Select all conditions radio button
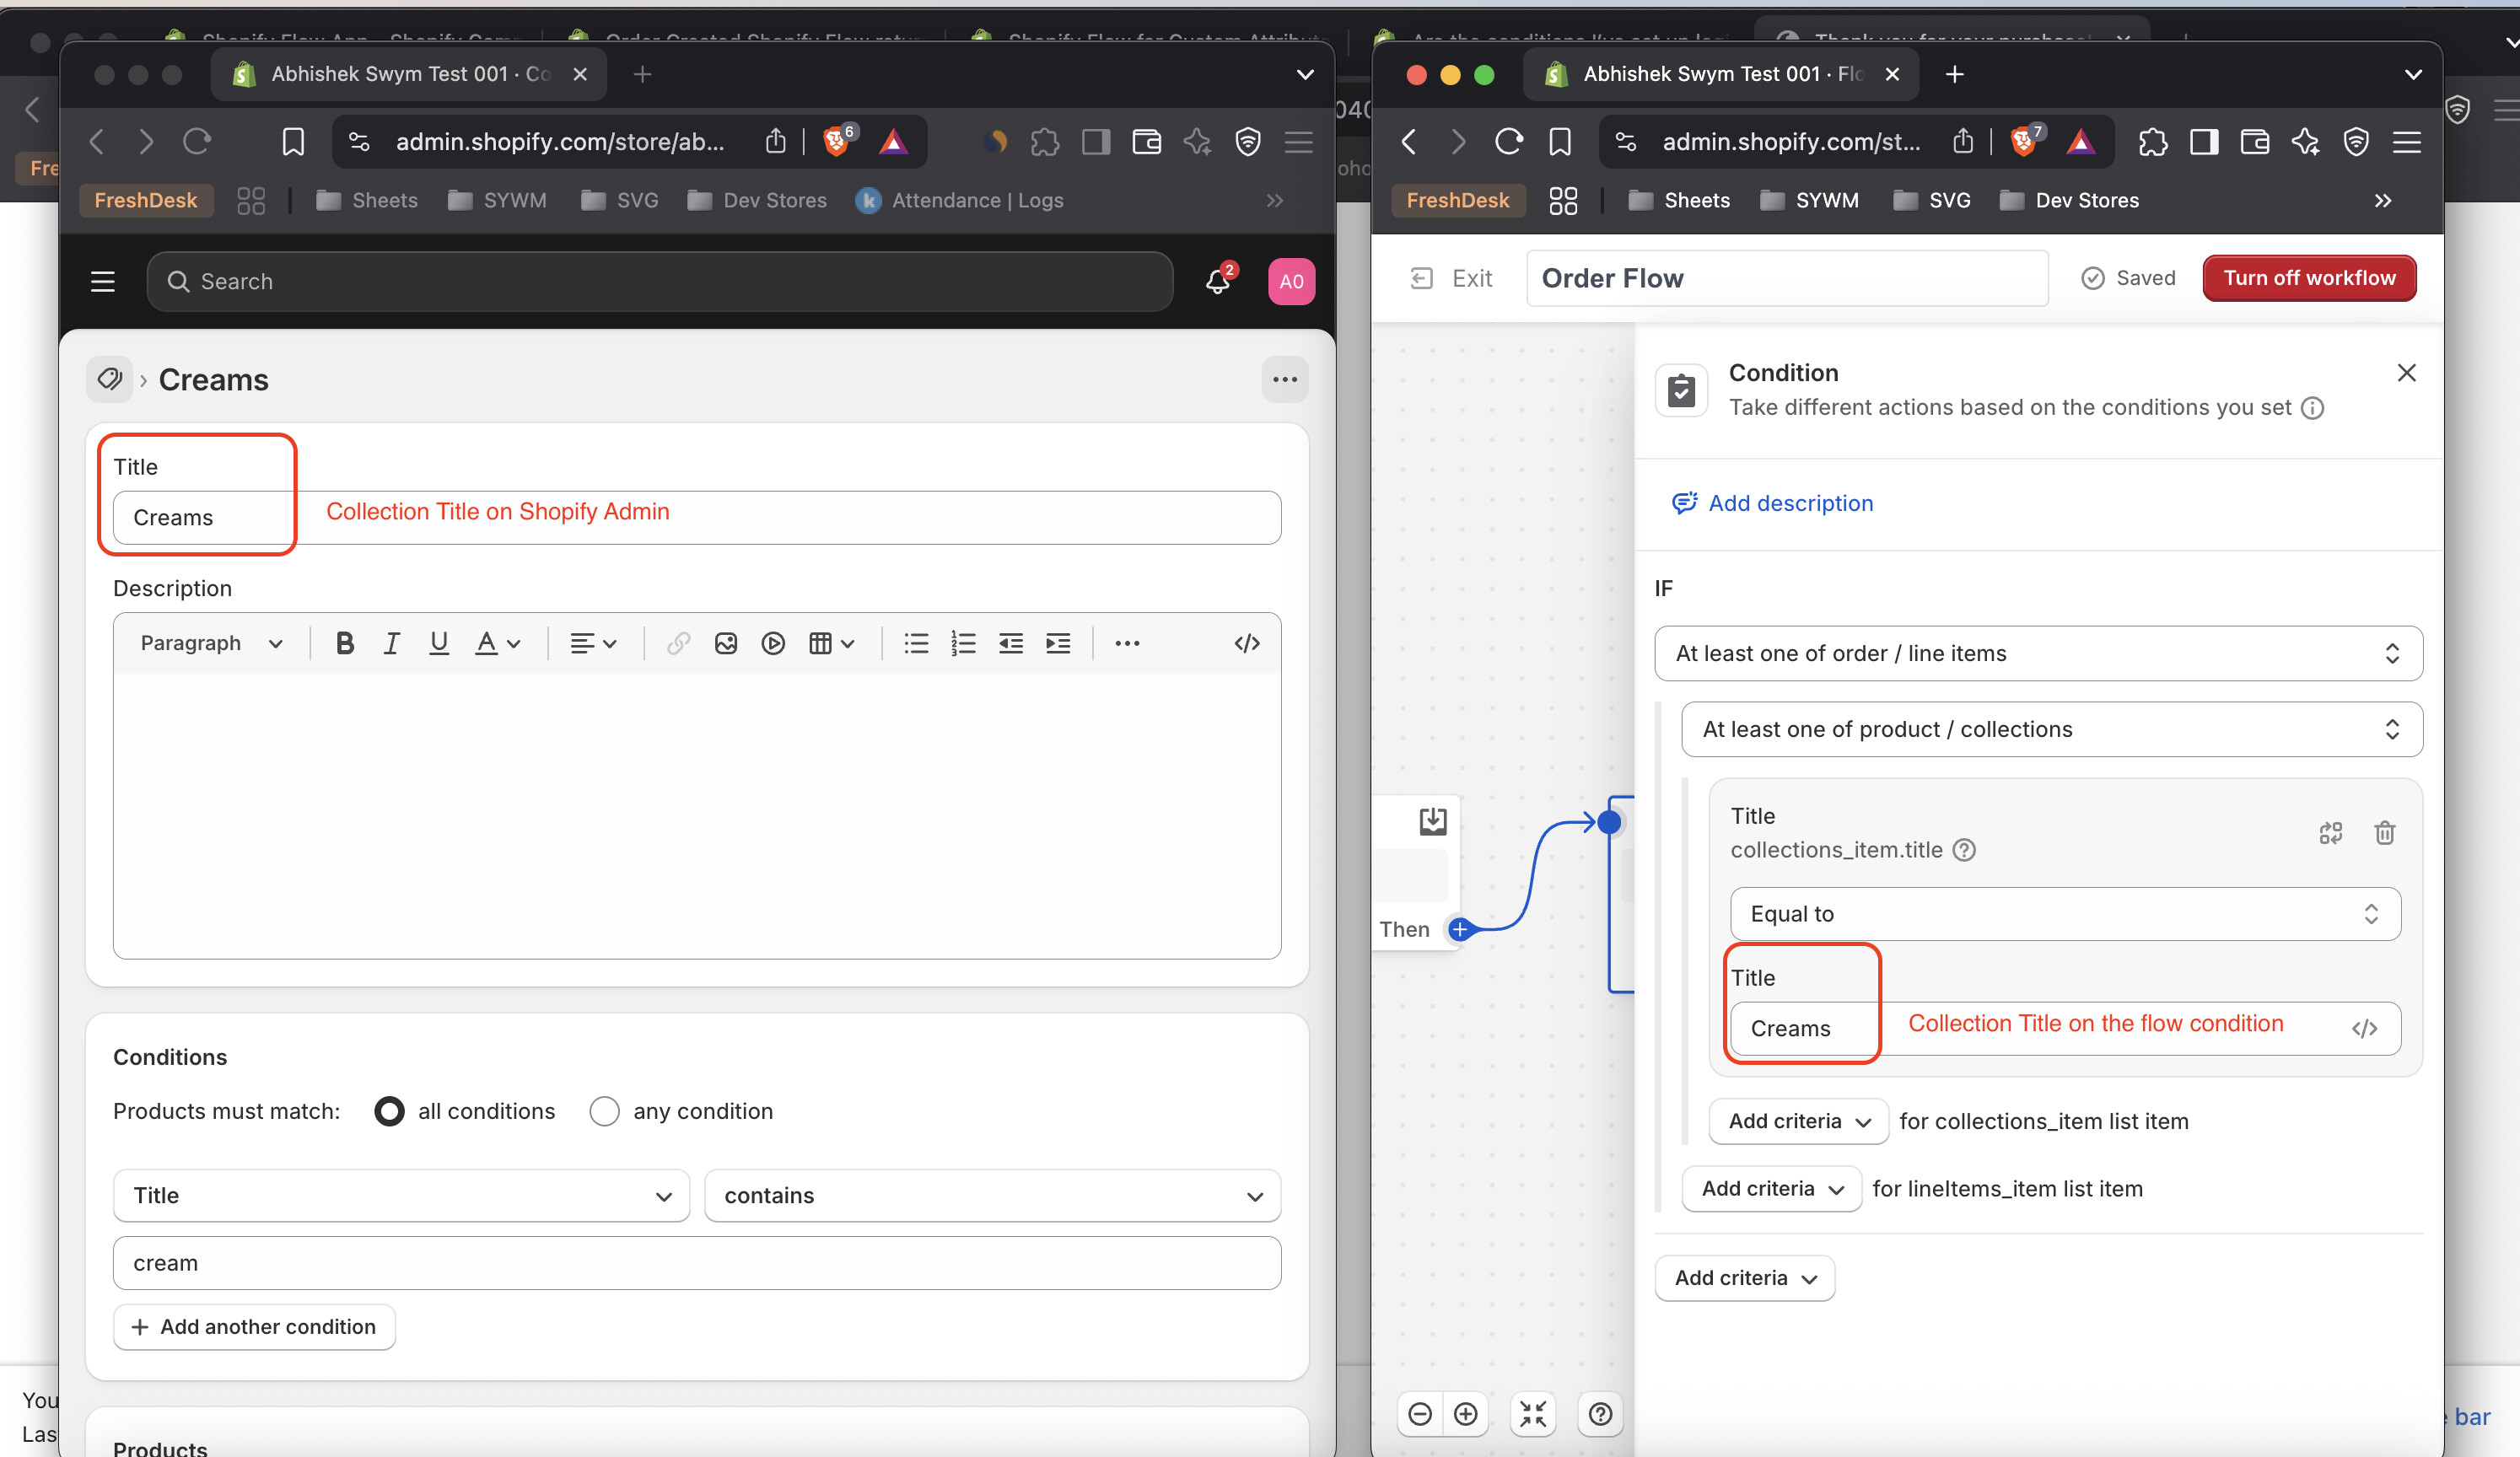The height and width of the screenshot is (1457, 2520). pos(389,1111)
